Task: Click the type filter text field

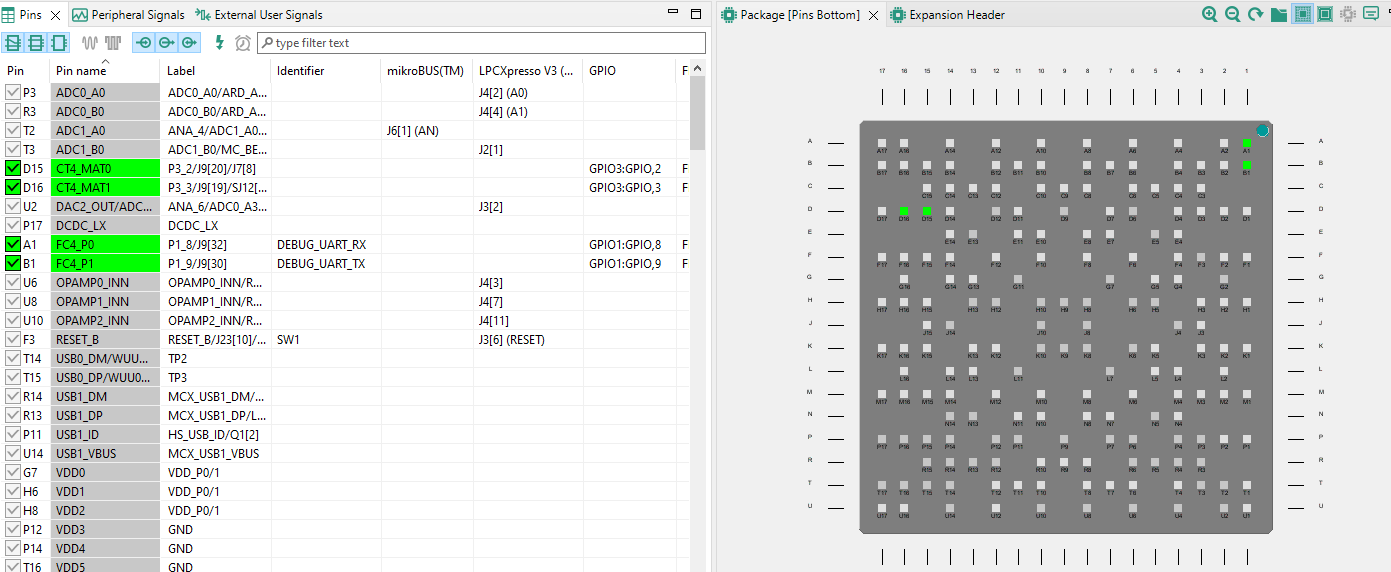Action: pos(480,43)
